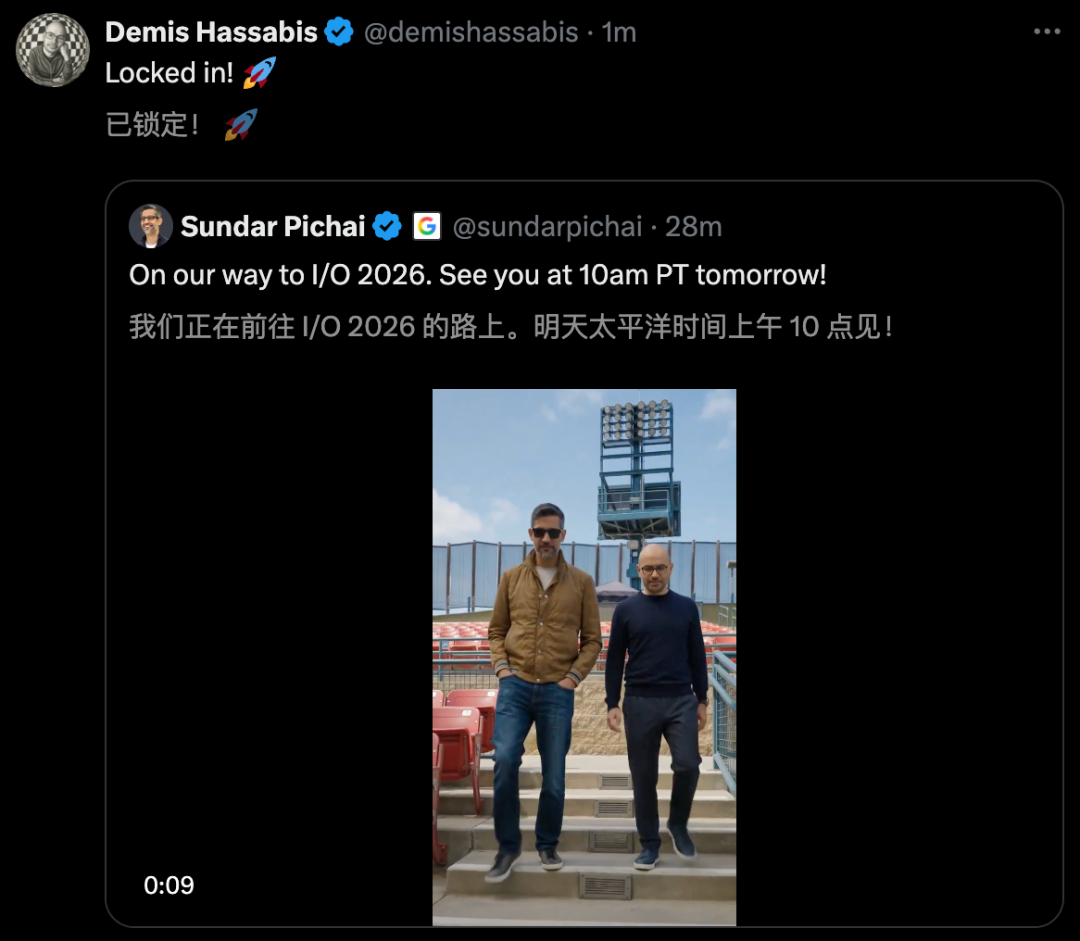Click the Chinese translation of quoted post

point(511,327)
